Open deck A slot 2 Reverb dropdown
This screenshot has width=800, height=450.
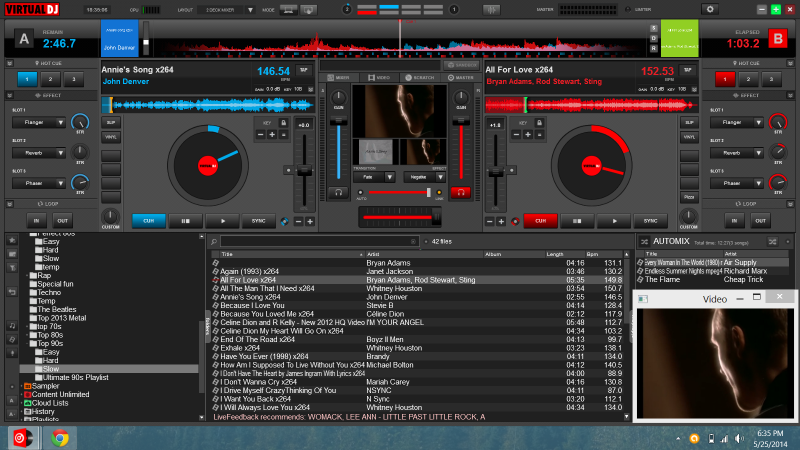click(60, 153)
